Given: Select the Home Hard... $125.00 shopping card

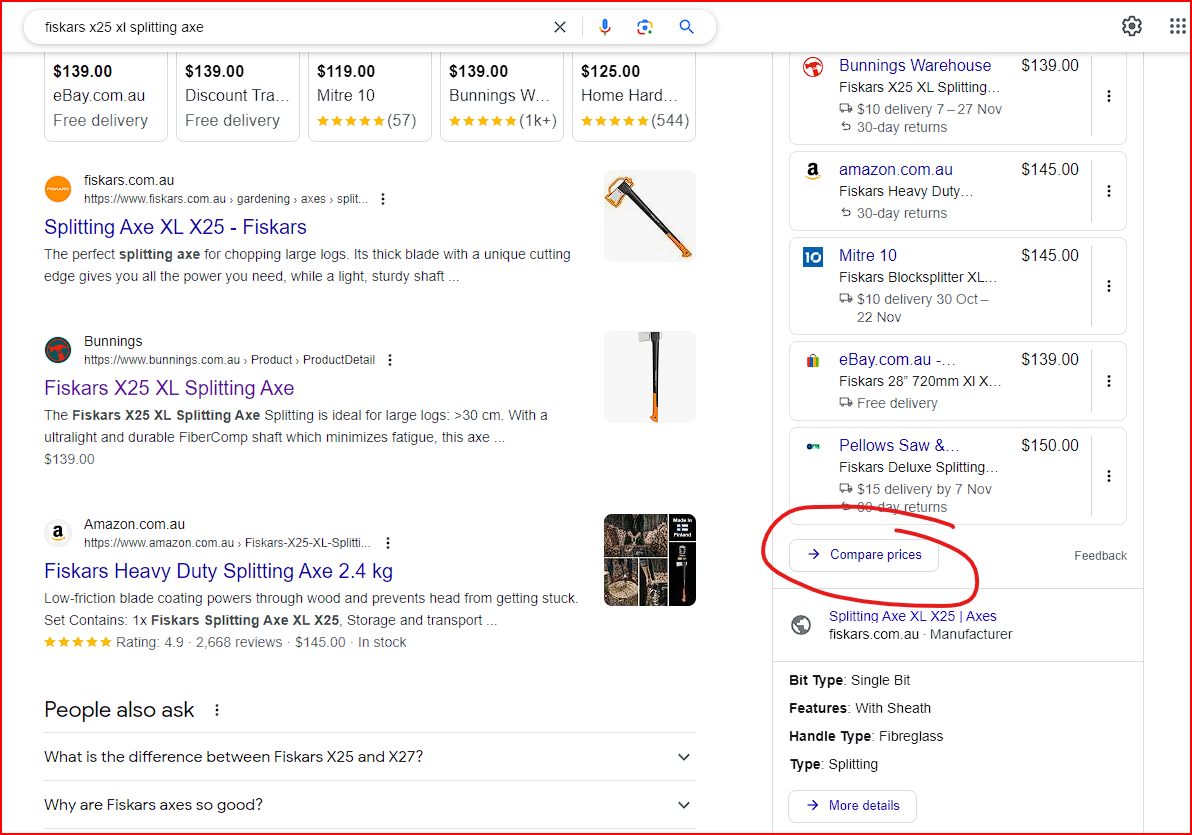Looking at the screenshot, I should click(x=634, y=97).
